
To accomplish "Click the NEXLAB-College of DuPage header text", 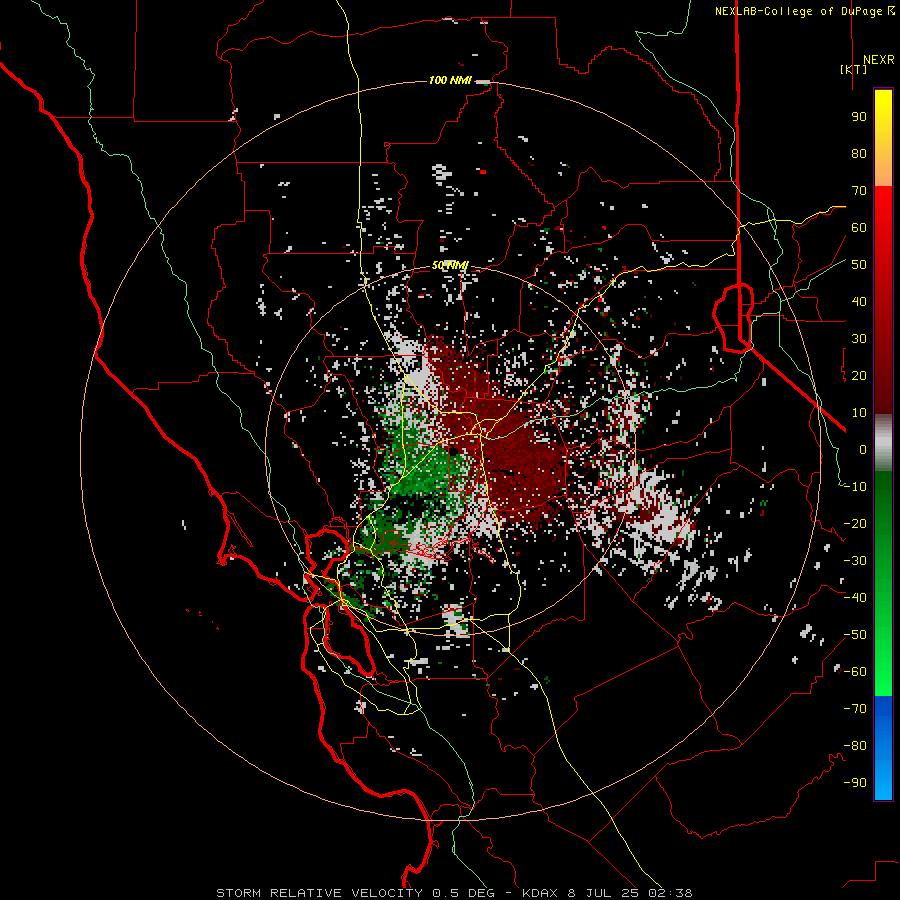I will (x=804, y=11).
